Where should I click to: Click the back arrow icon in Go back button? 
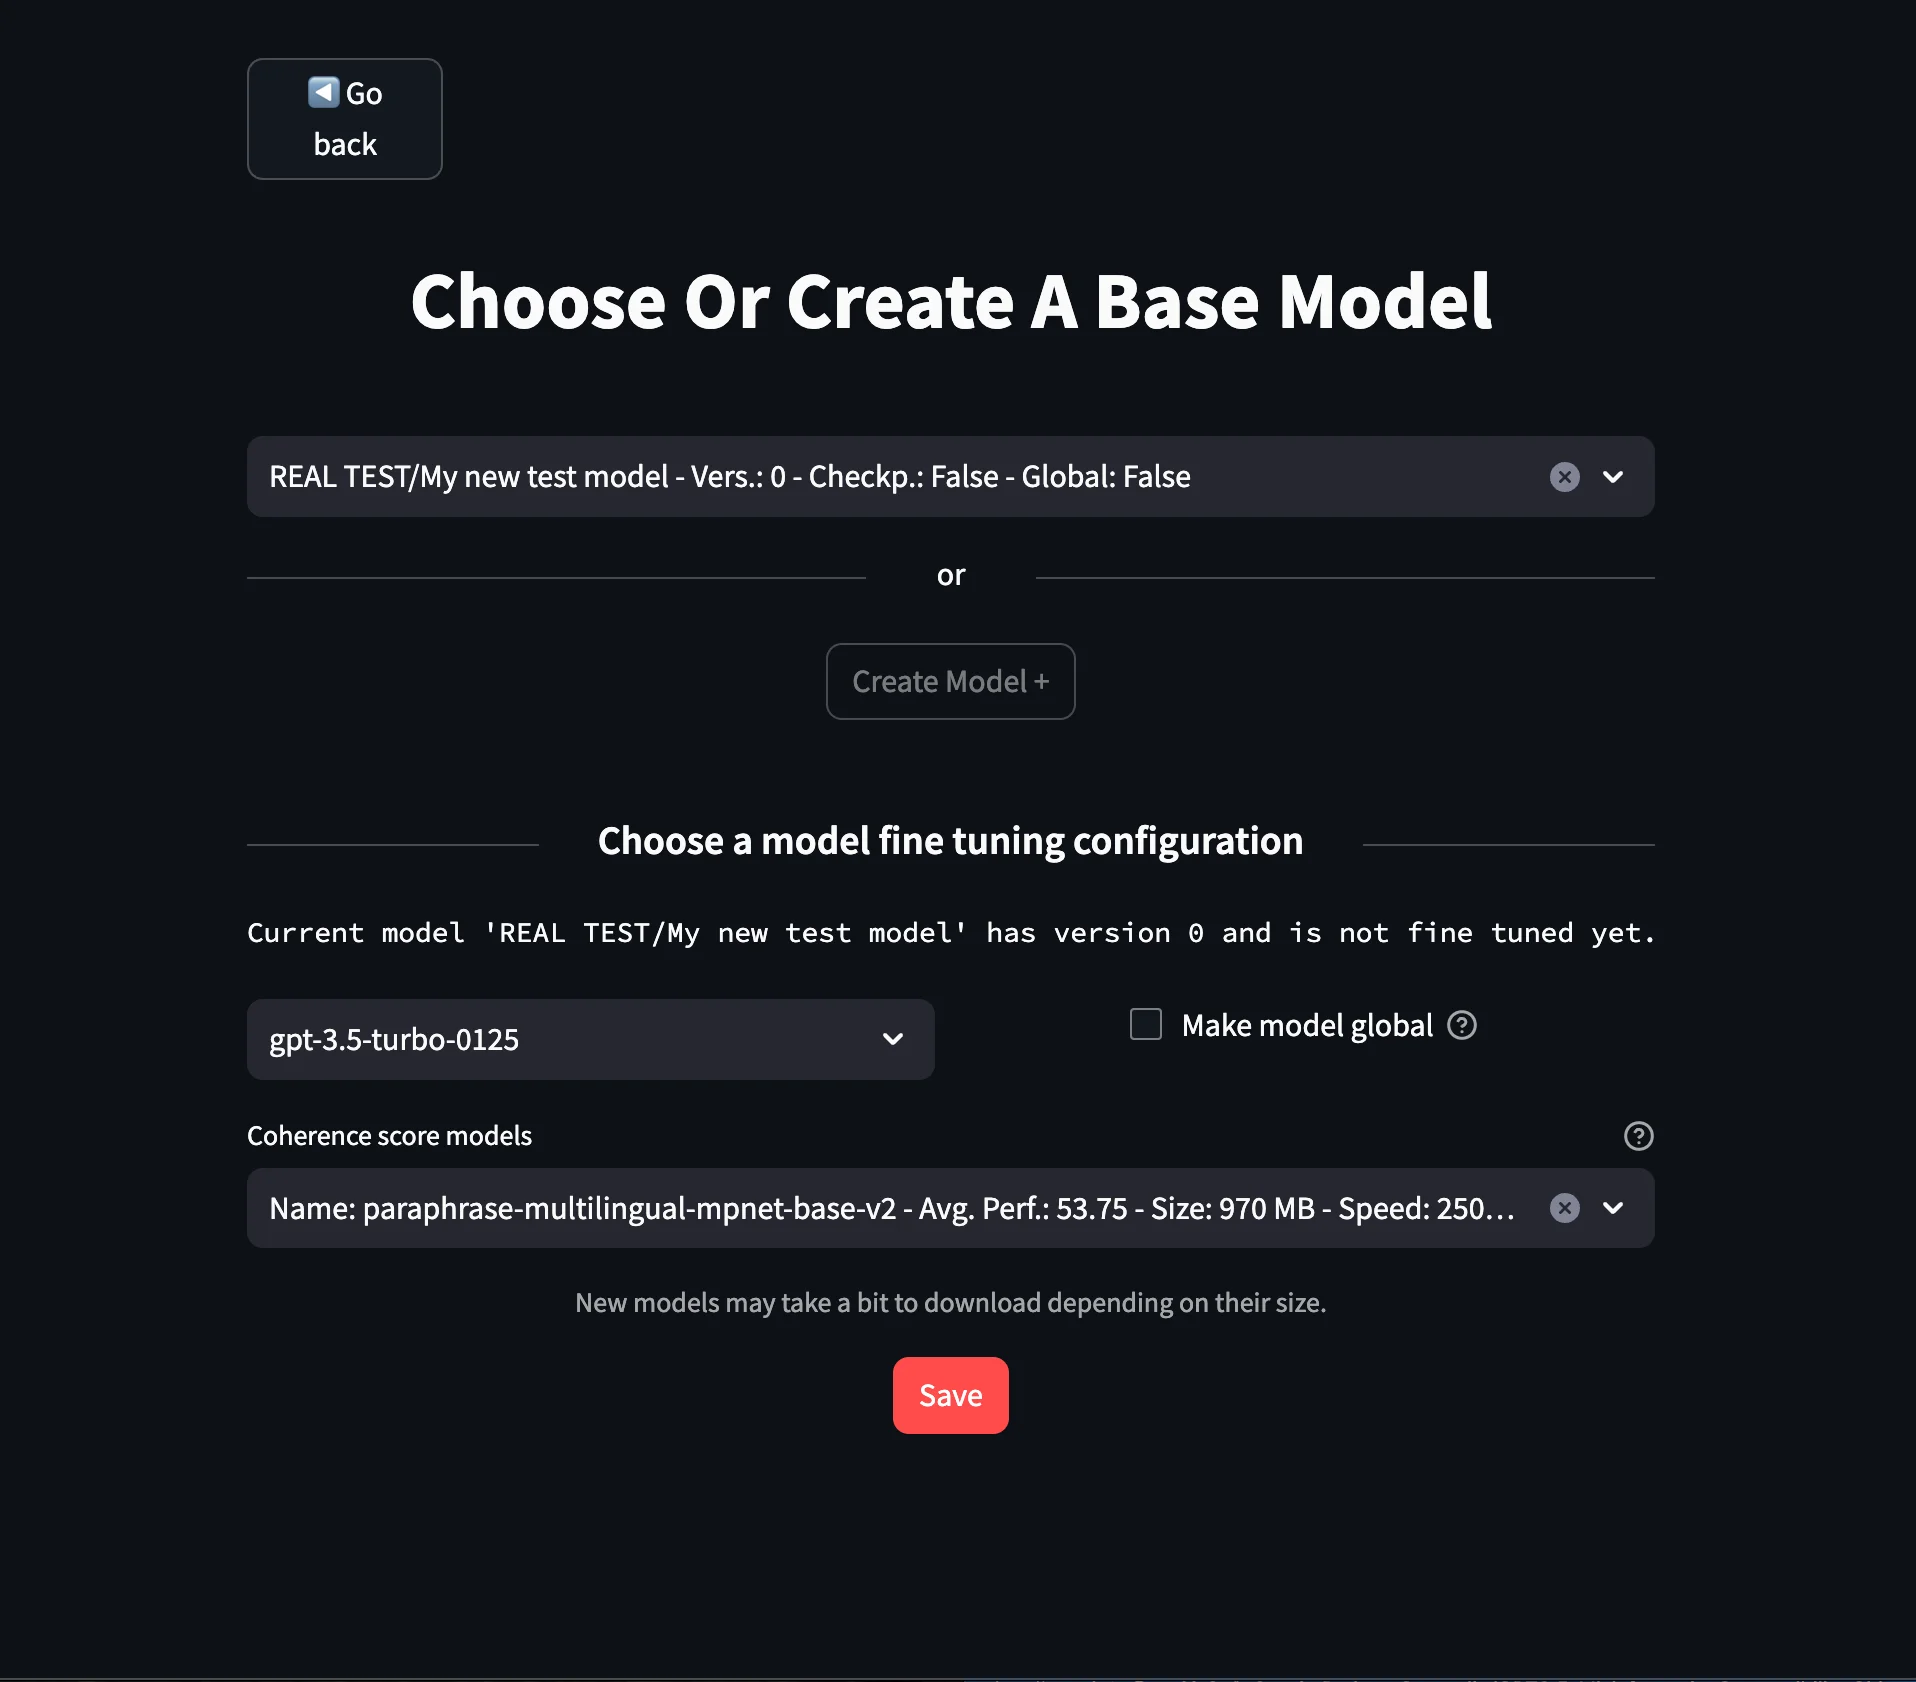(x=322, y=92)
